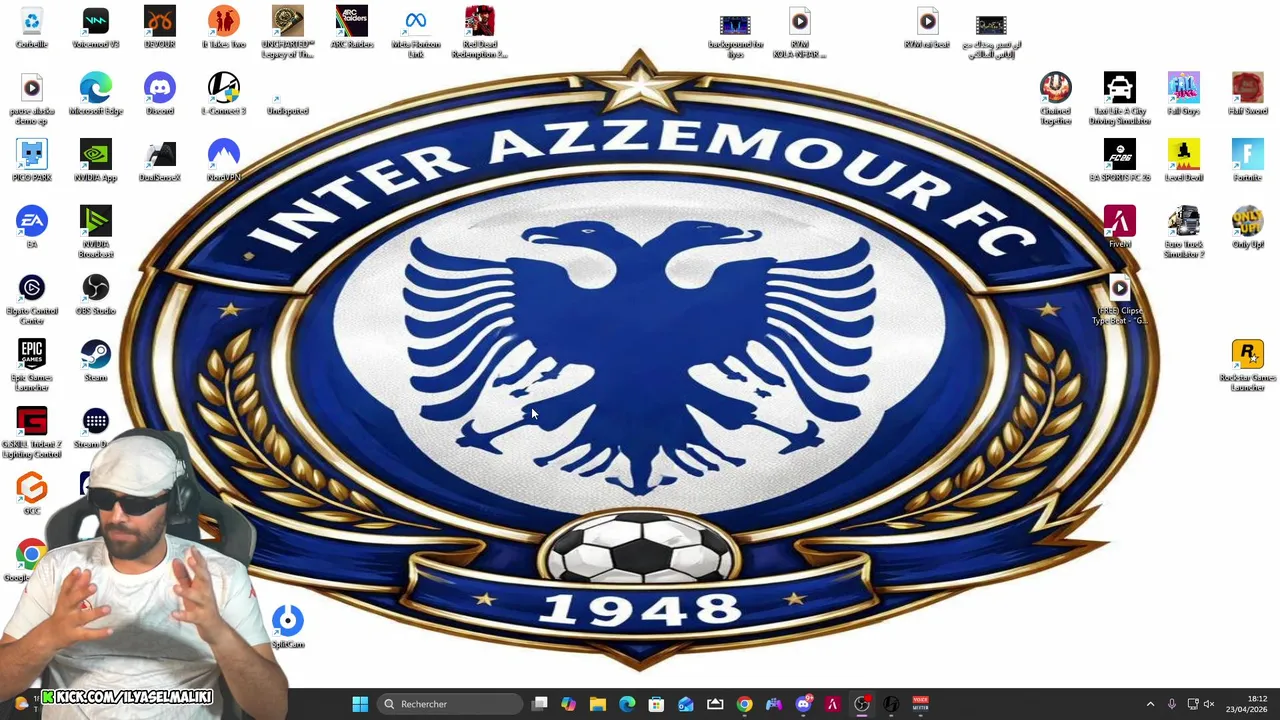
Task: Open Task View from the taskbar
Action: click(539, 704)
